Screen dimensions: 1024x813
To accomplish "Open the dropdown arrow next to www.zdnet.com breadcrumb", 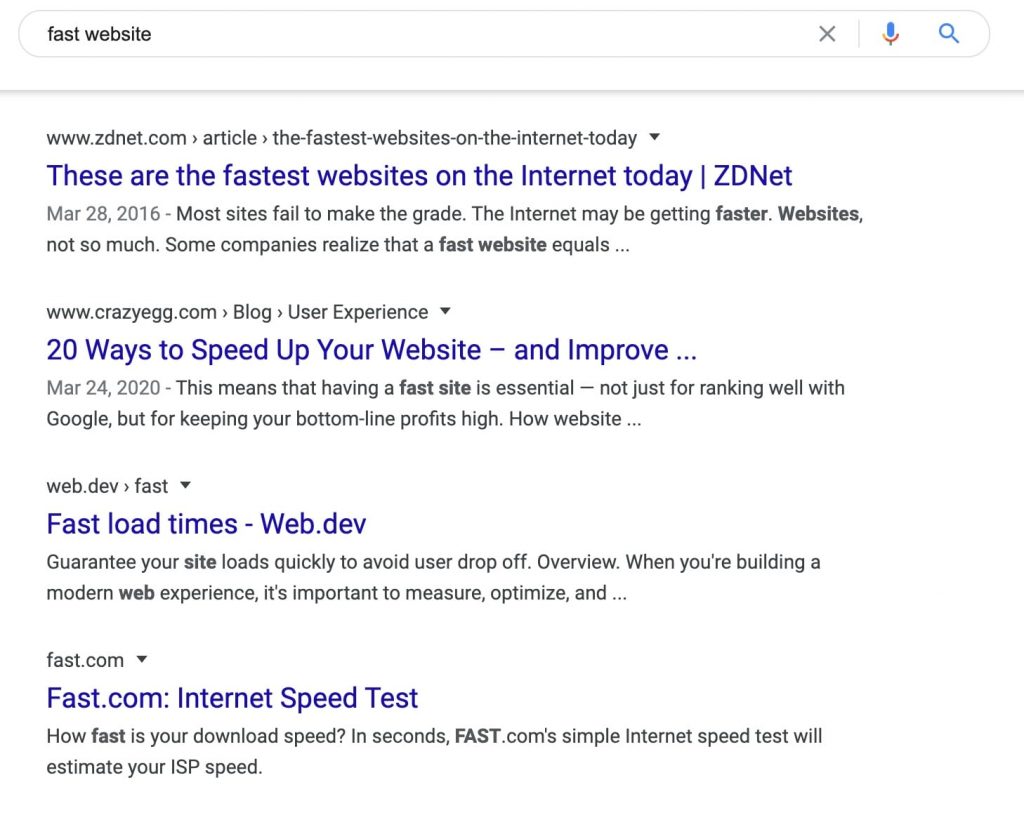I will (653, 137).
